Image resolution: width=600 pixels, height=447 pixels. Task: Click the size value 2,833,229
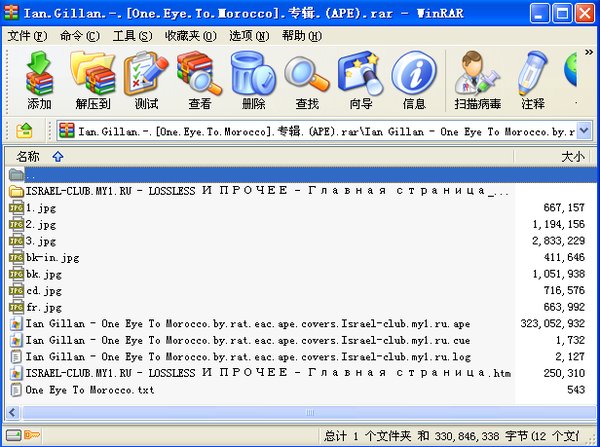tap(558, 241)
